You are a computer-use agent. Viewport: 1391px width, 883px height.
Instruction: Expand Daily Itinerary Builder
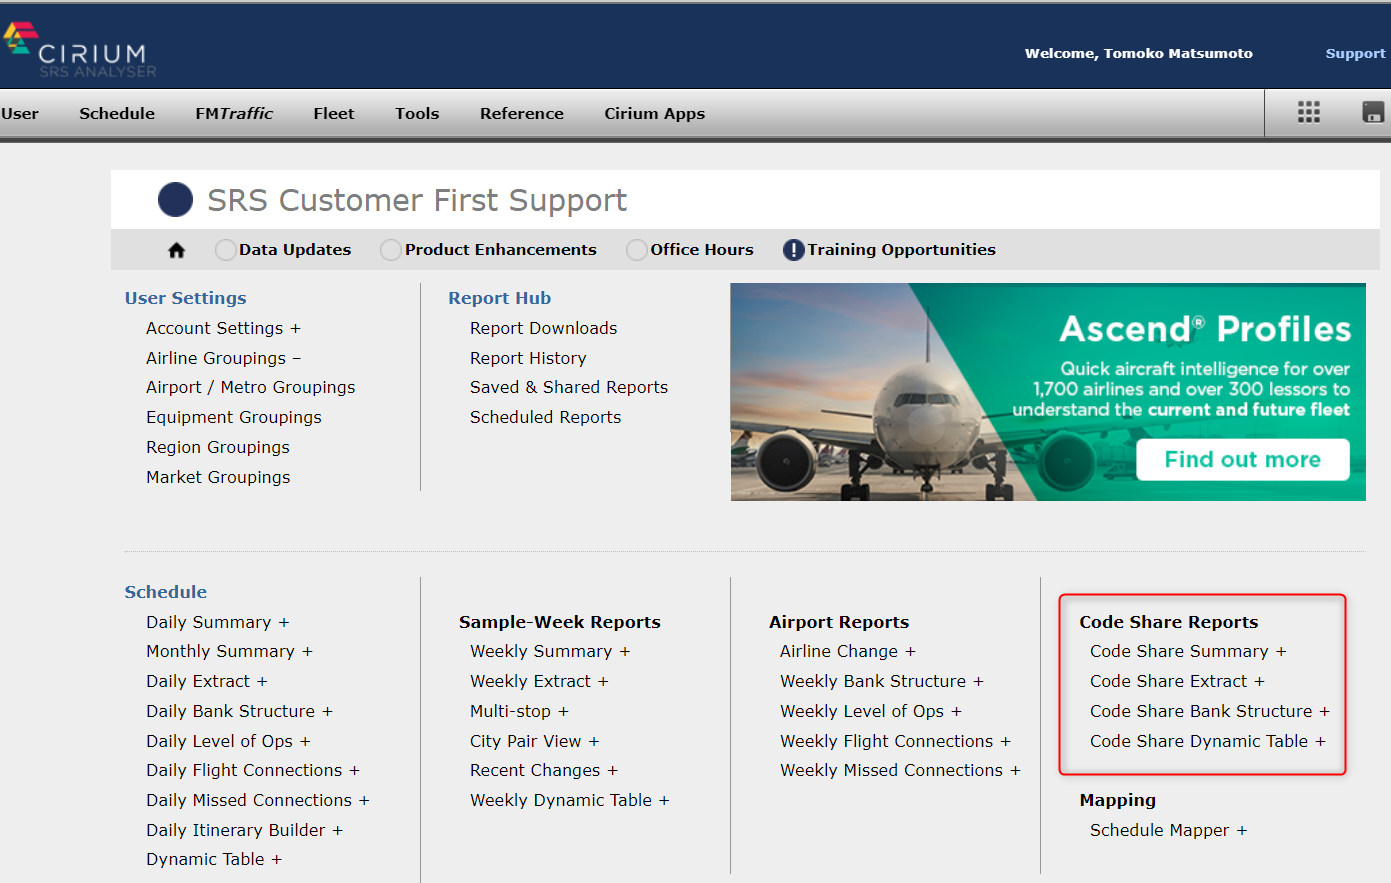(x=244, y=830)
